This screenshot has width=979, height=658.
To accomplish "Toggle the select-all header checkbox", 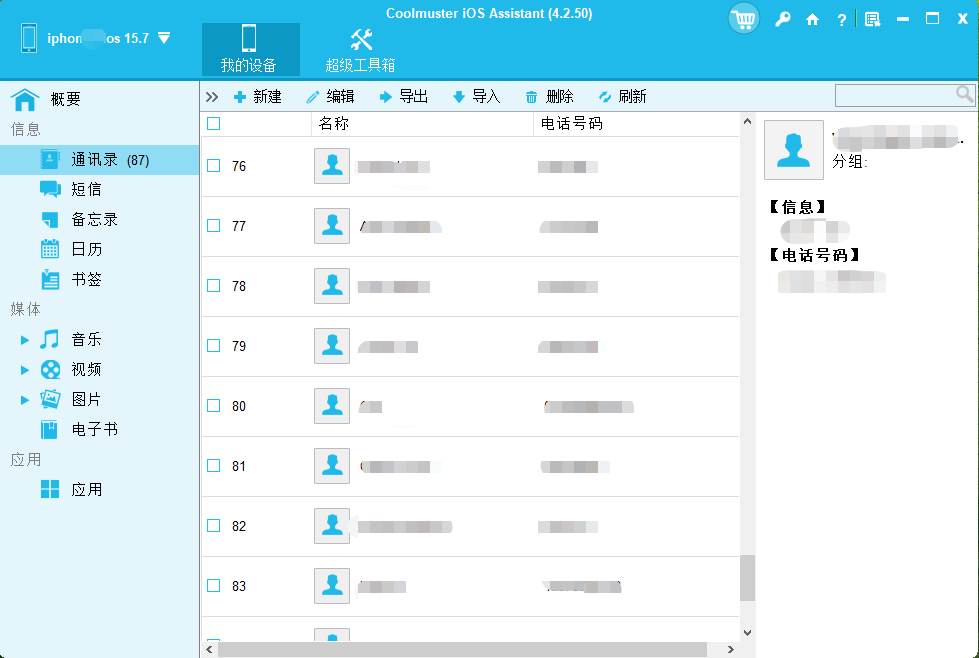I will [214, 124].
